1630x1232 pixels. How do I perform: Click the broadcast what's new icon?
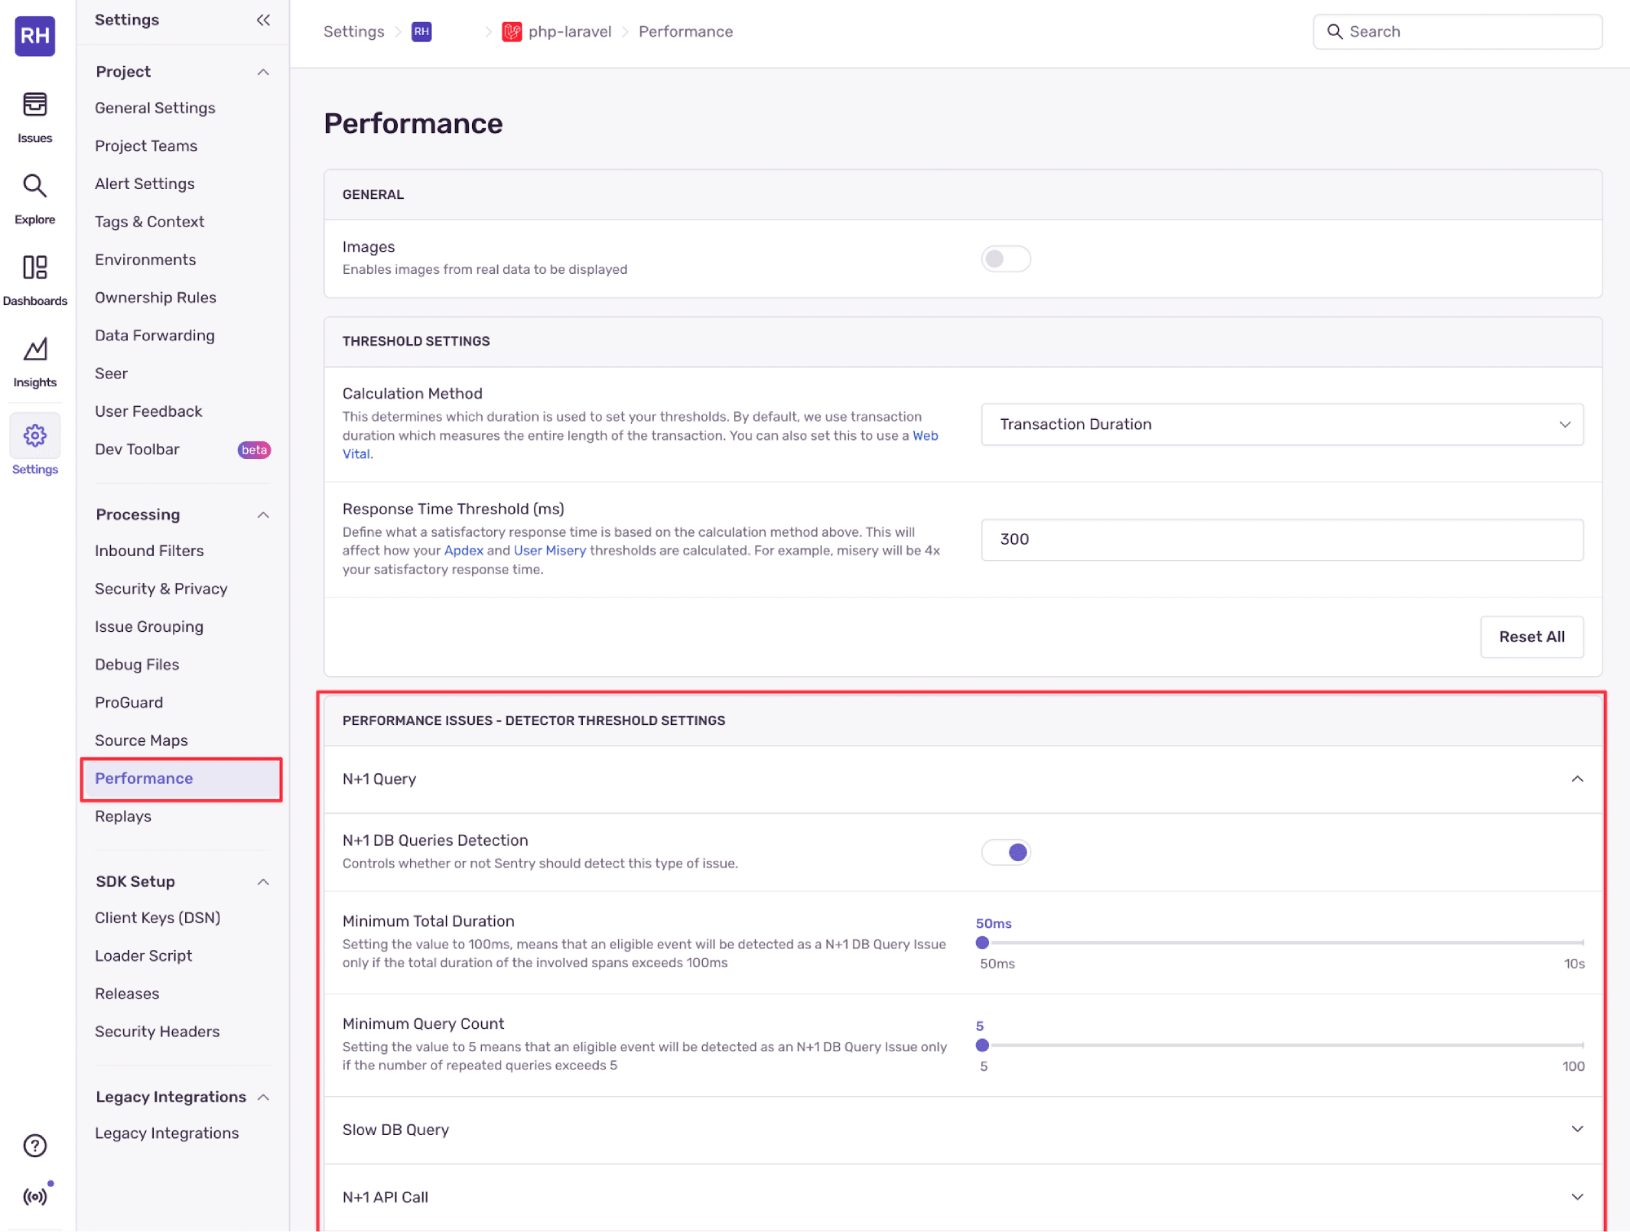(35, 1196)
